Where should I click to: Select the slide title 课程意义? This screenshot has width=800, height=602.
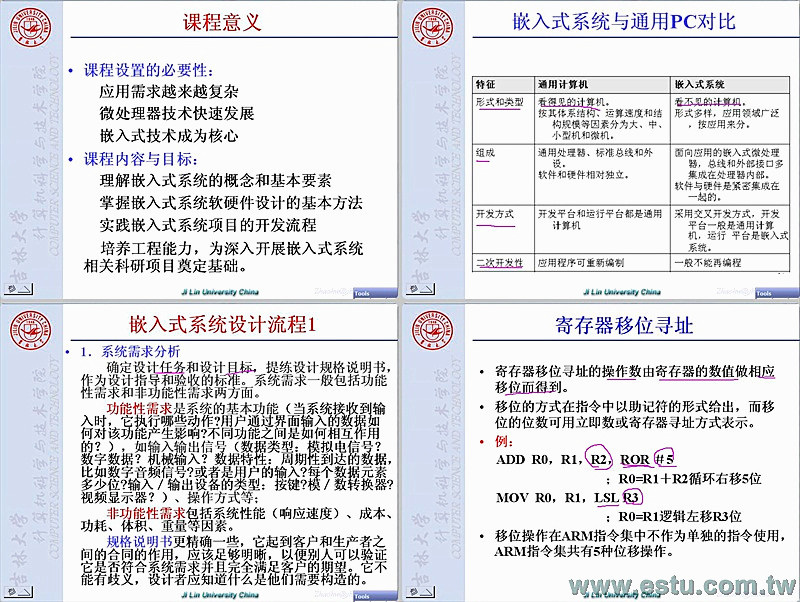coord(222,22)
